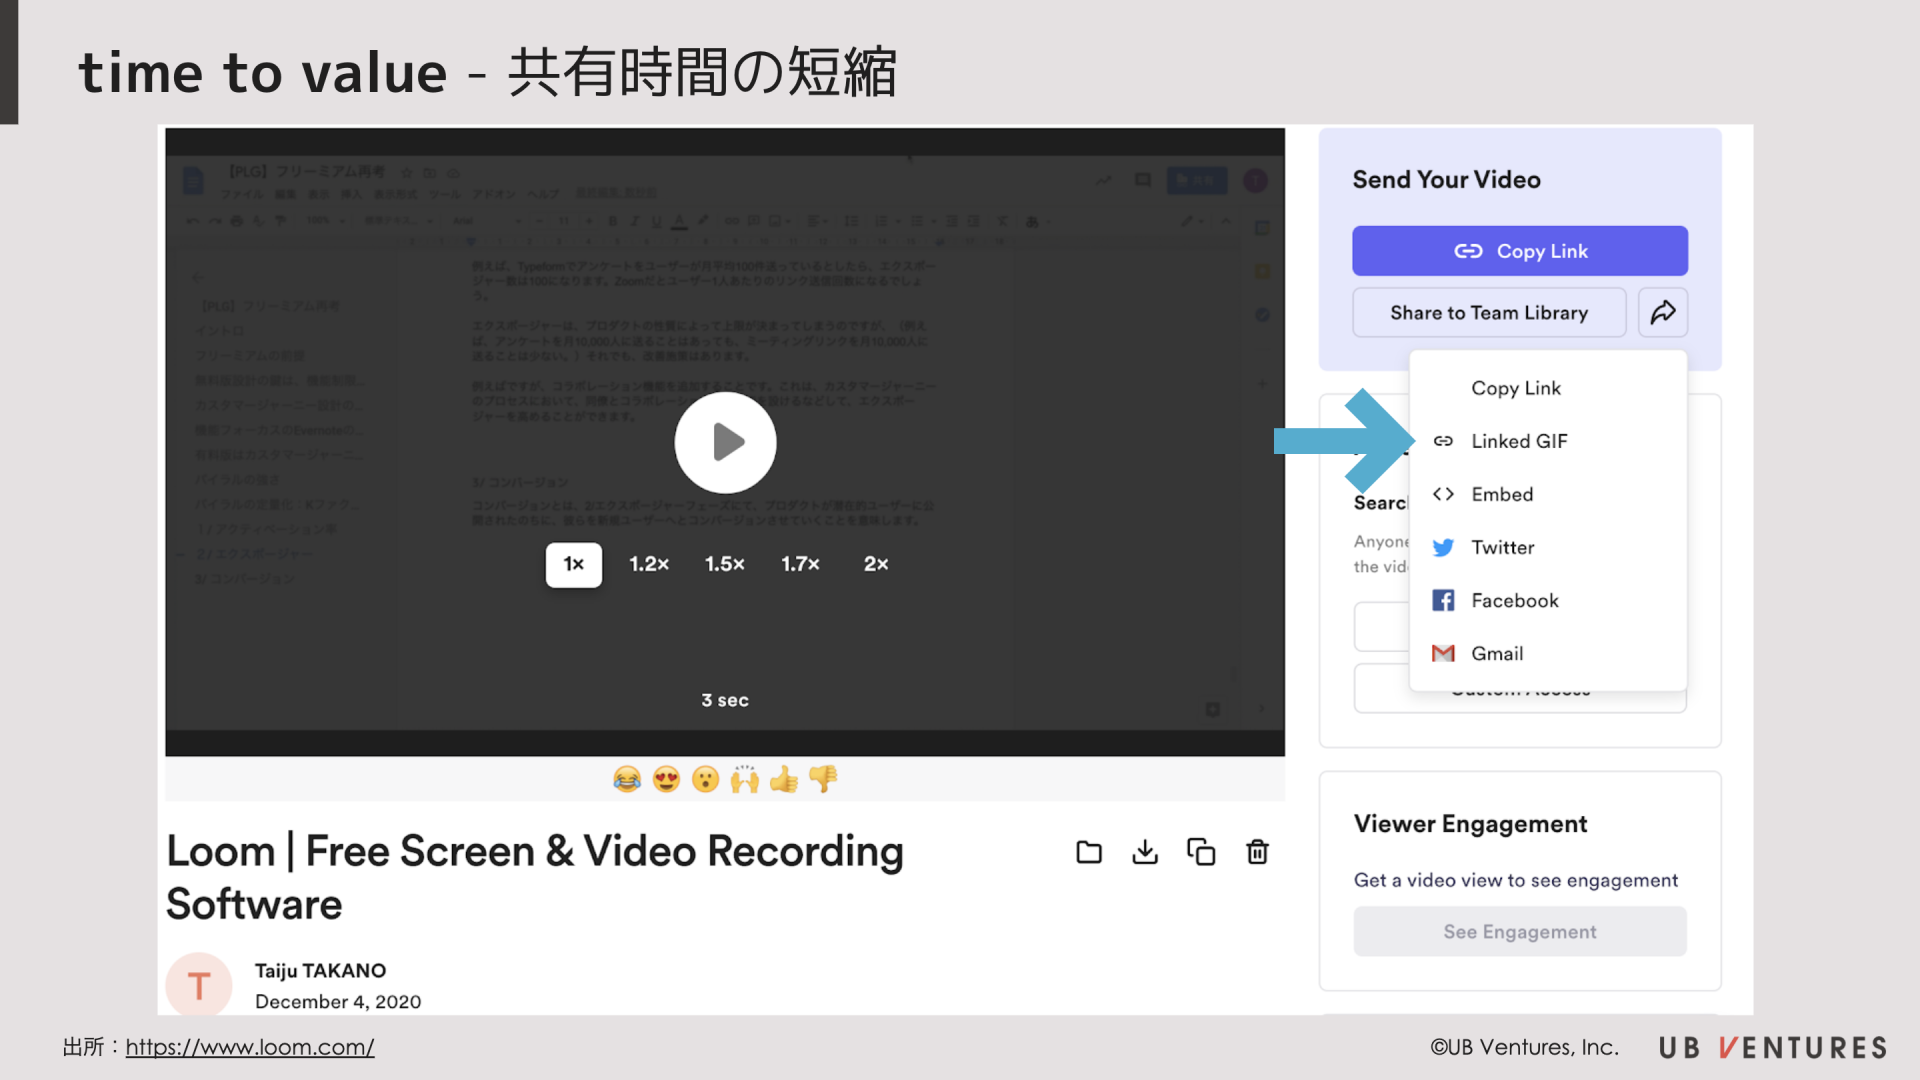This screenshot has height=1080, width=1920.
Task: Open the loom.com source link
Action: (250, 1047)
